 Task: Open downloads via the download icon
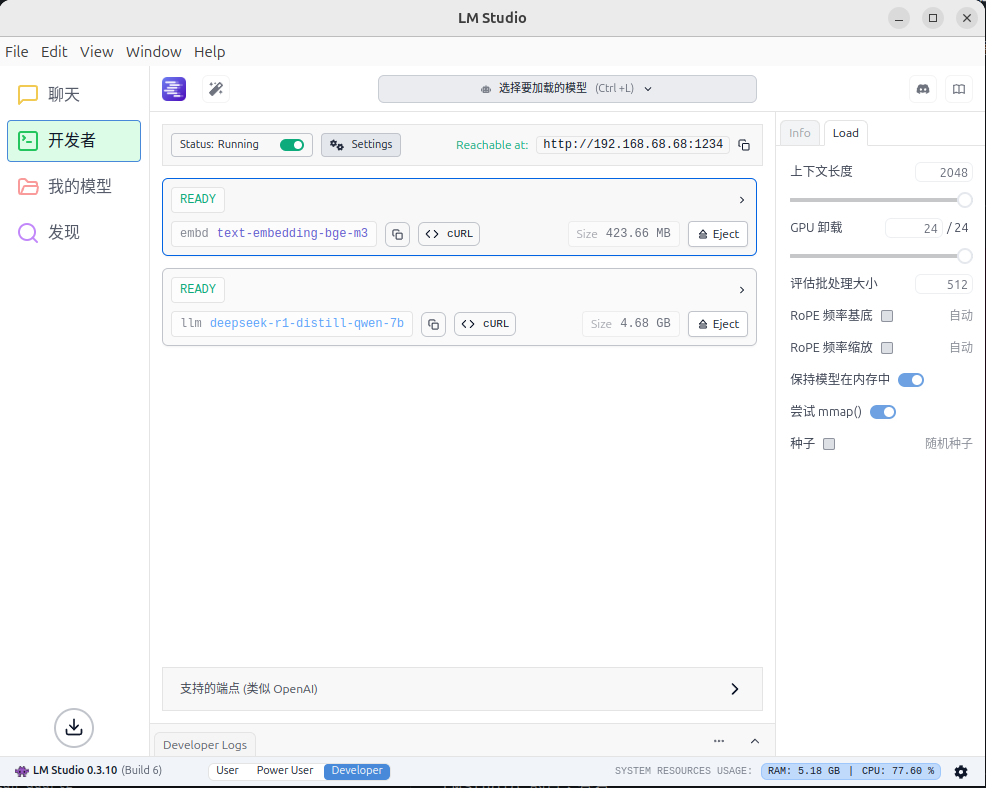(74, 728)
